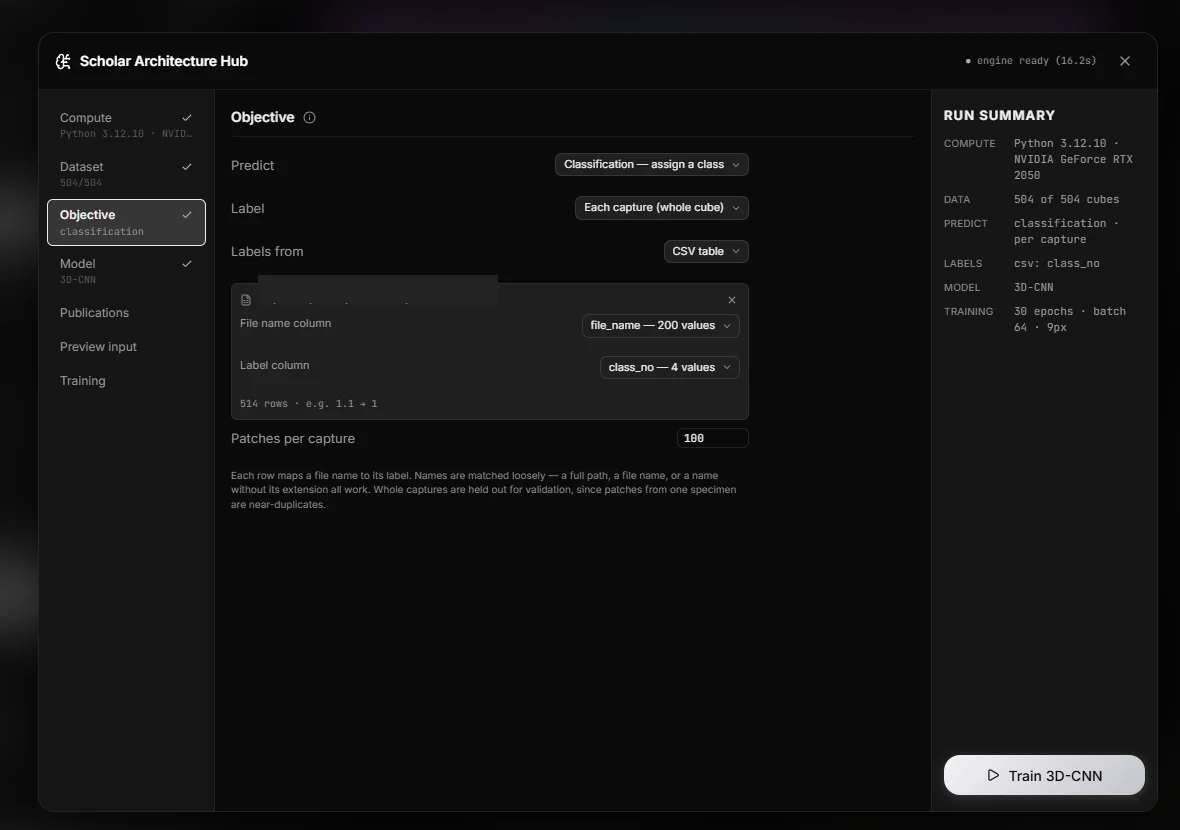
Task: Go to the Dataset step
Action: click(126, 174)
